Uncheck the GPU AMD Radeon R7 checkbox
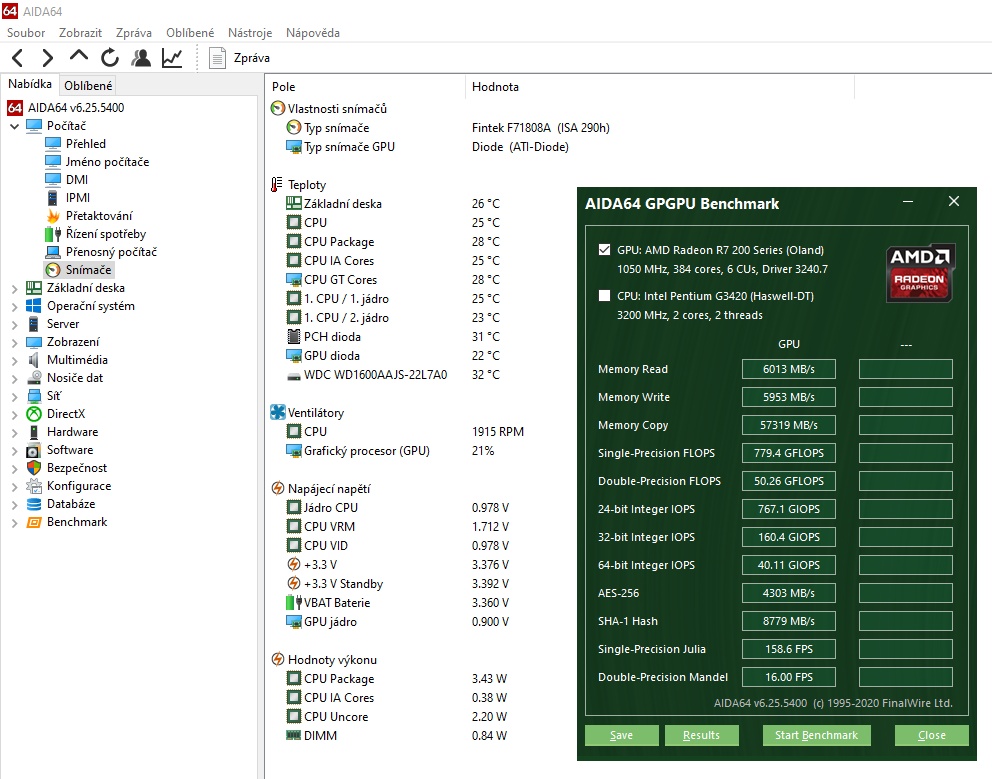 coord(604,250)
